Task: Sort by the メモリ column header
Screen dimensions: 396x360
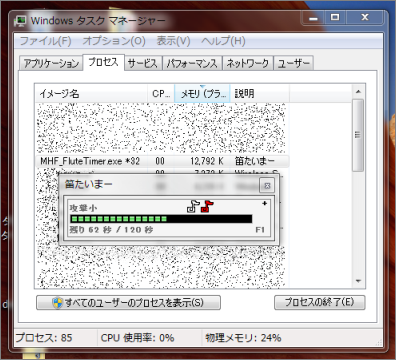Action: pyautogui.click(x=202, y=94)
